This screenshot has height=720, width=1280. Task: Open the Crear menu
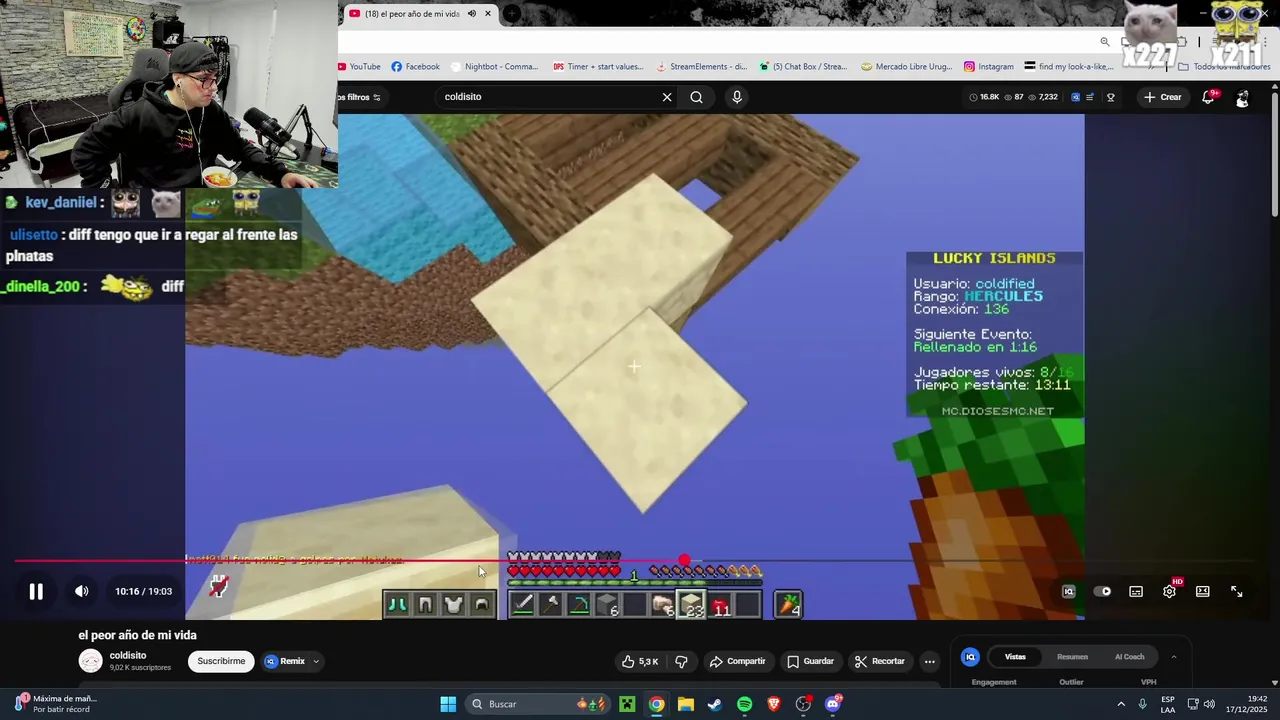(x=1162, y=97)
